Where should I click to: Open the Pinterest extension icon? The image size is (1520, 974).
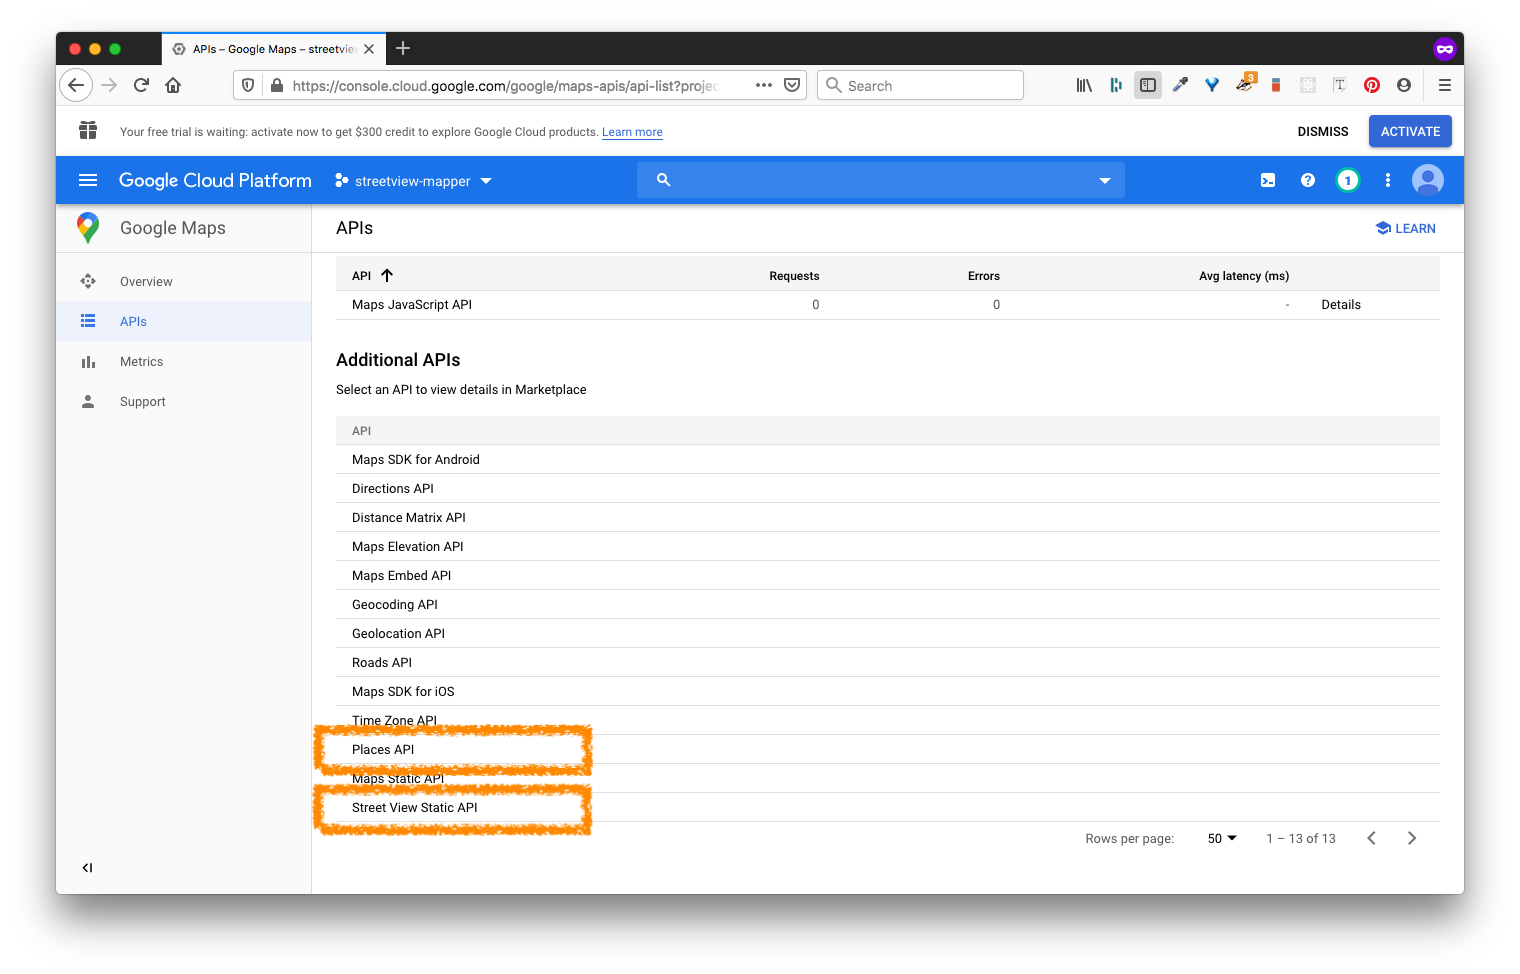[1371, 85]
